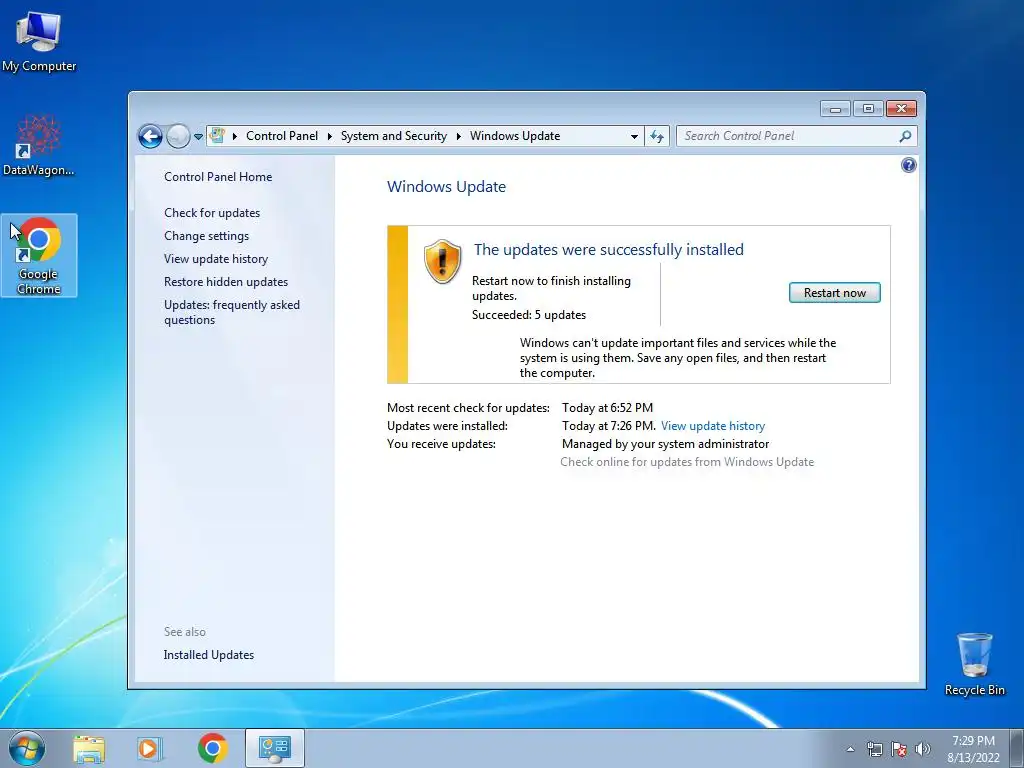The image size is (1024, 768).
Task: Open Change settings
Action: pos(206,236)
